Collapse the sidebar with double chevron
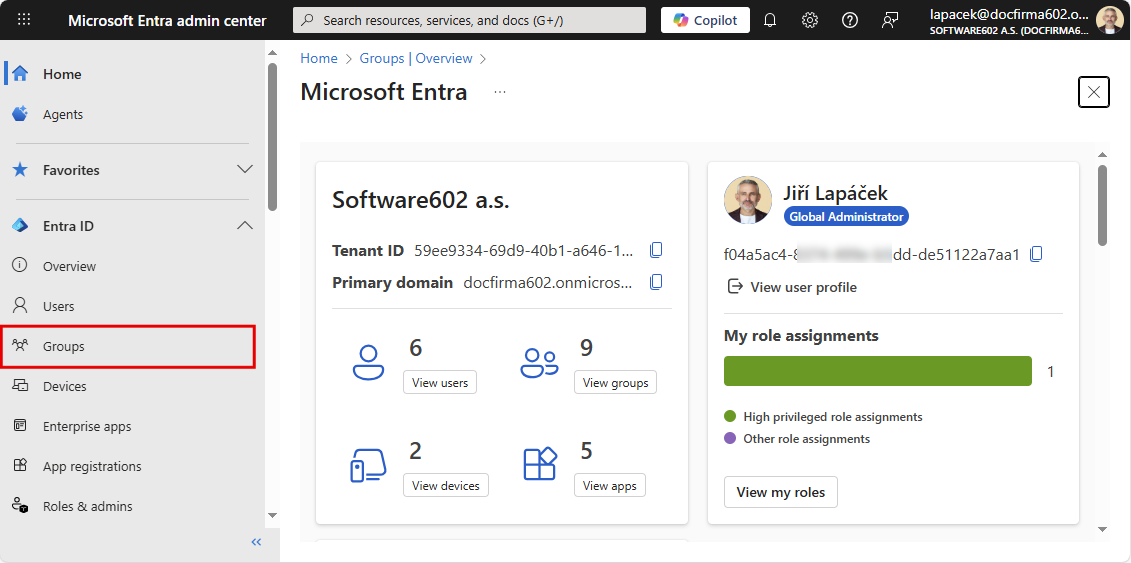 256,542
